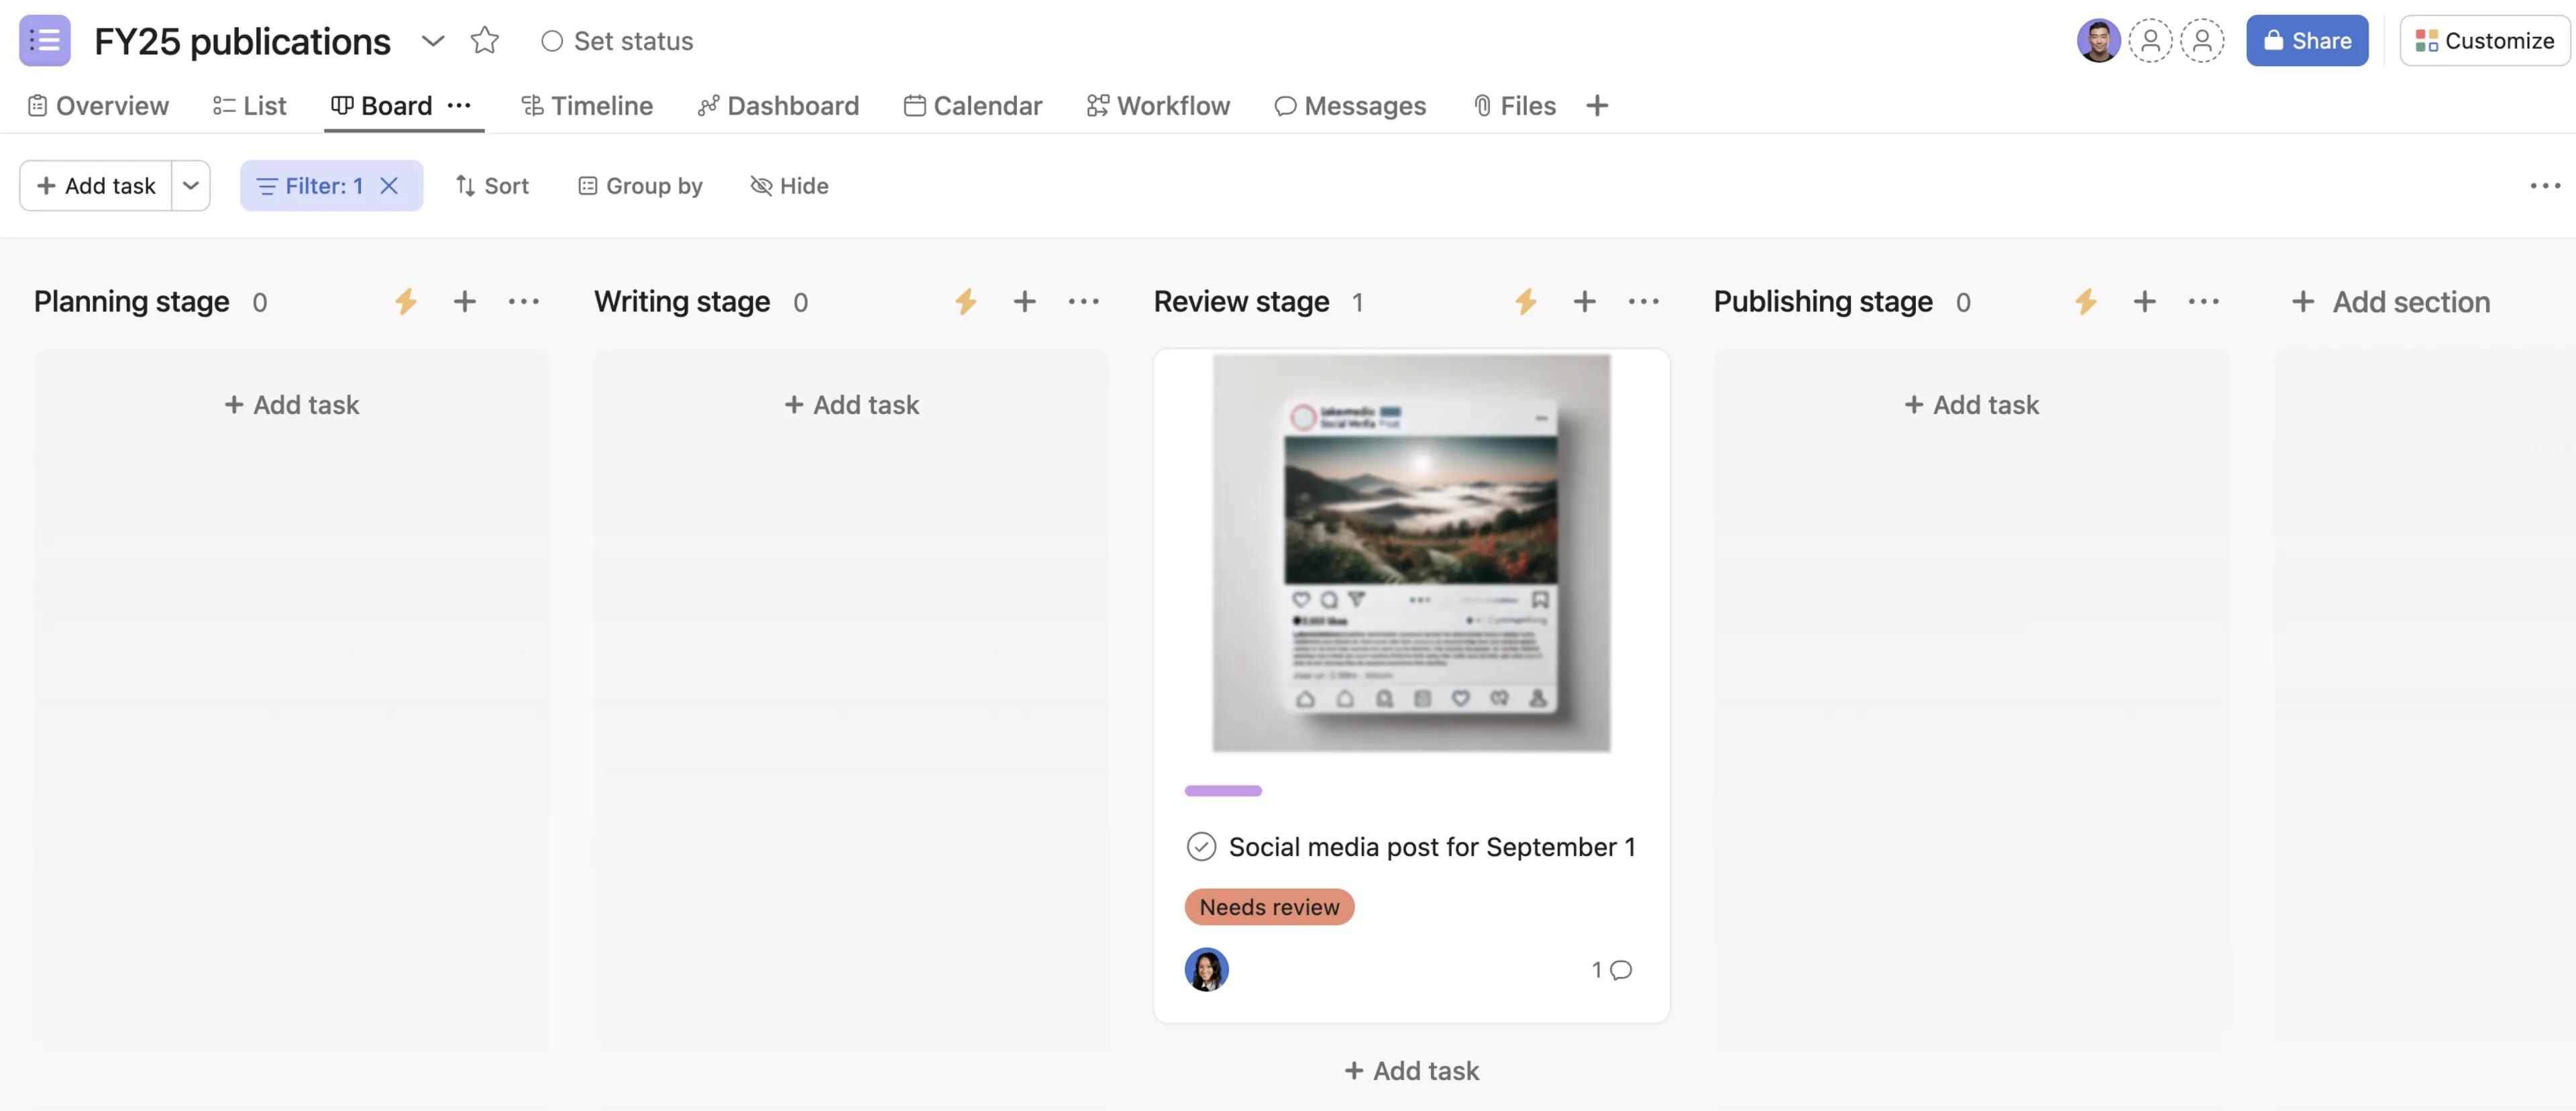Open the Group by menu
This screenshot has height=1111, width=2576.
(640, 186)
